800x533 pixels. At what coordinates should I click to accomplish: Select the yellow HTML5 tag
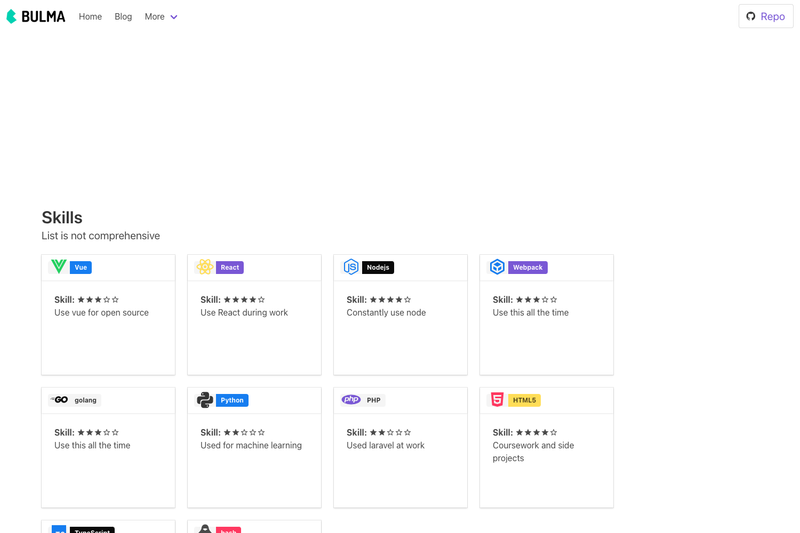coord(524,400)
